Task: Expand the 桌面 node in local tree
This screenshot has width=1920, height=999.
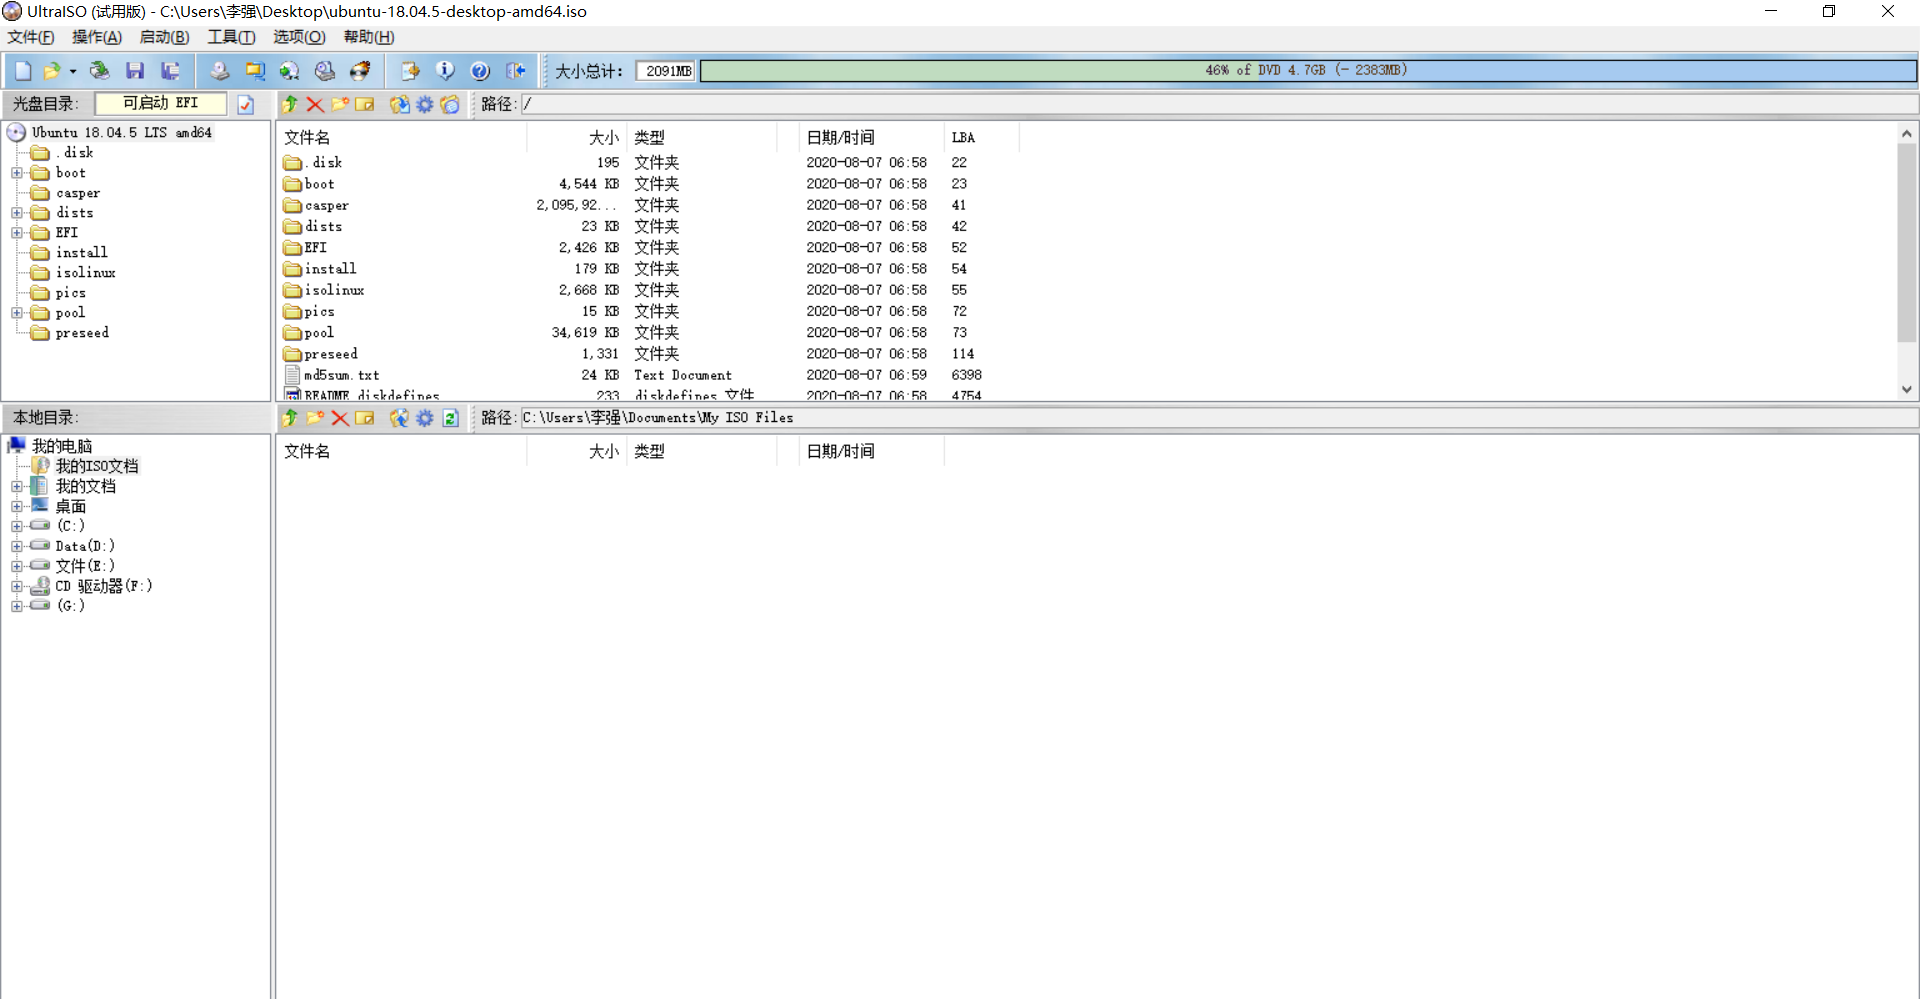Action: point(17,506)
